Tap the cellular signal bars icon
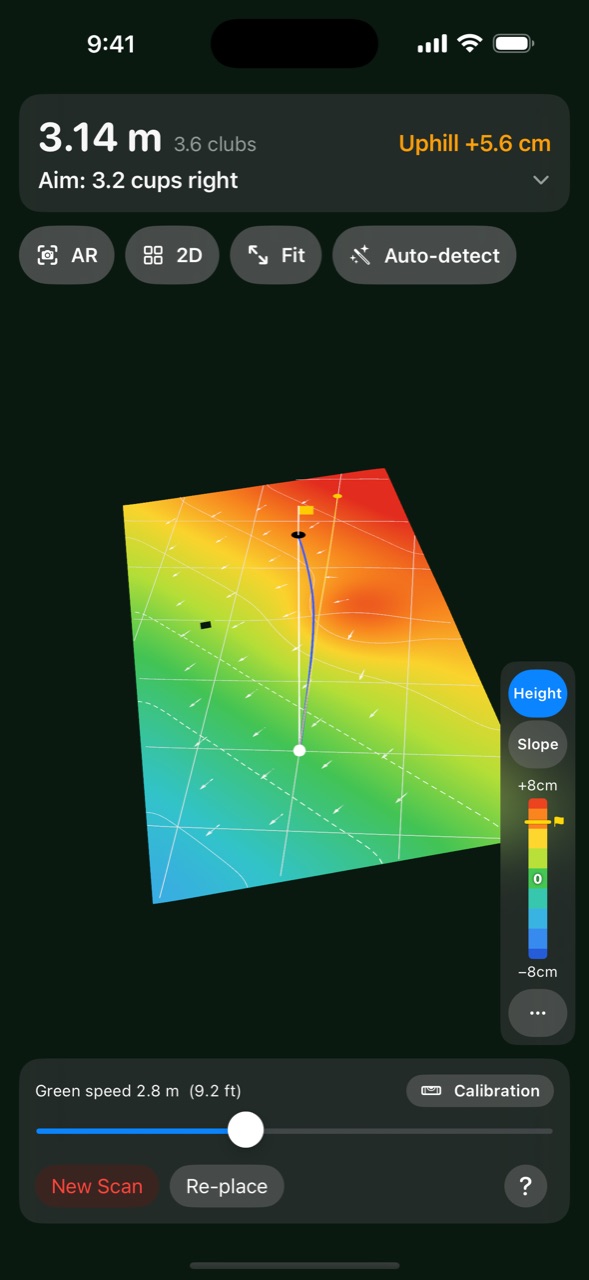589x1280 pixels. pos(432,44)
